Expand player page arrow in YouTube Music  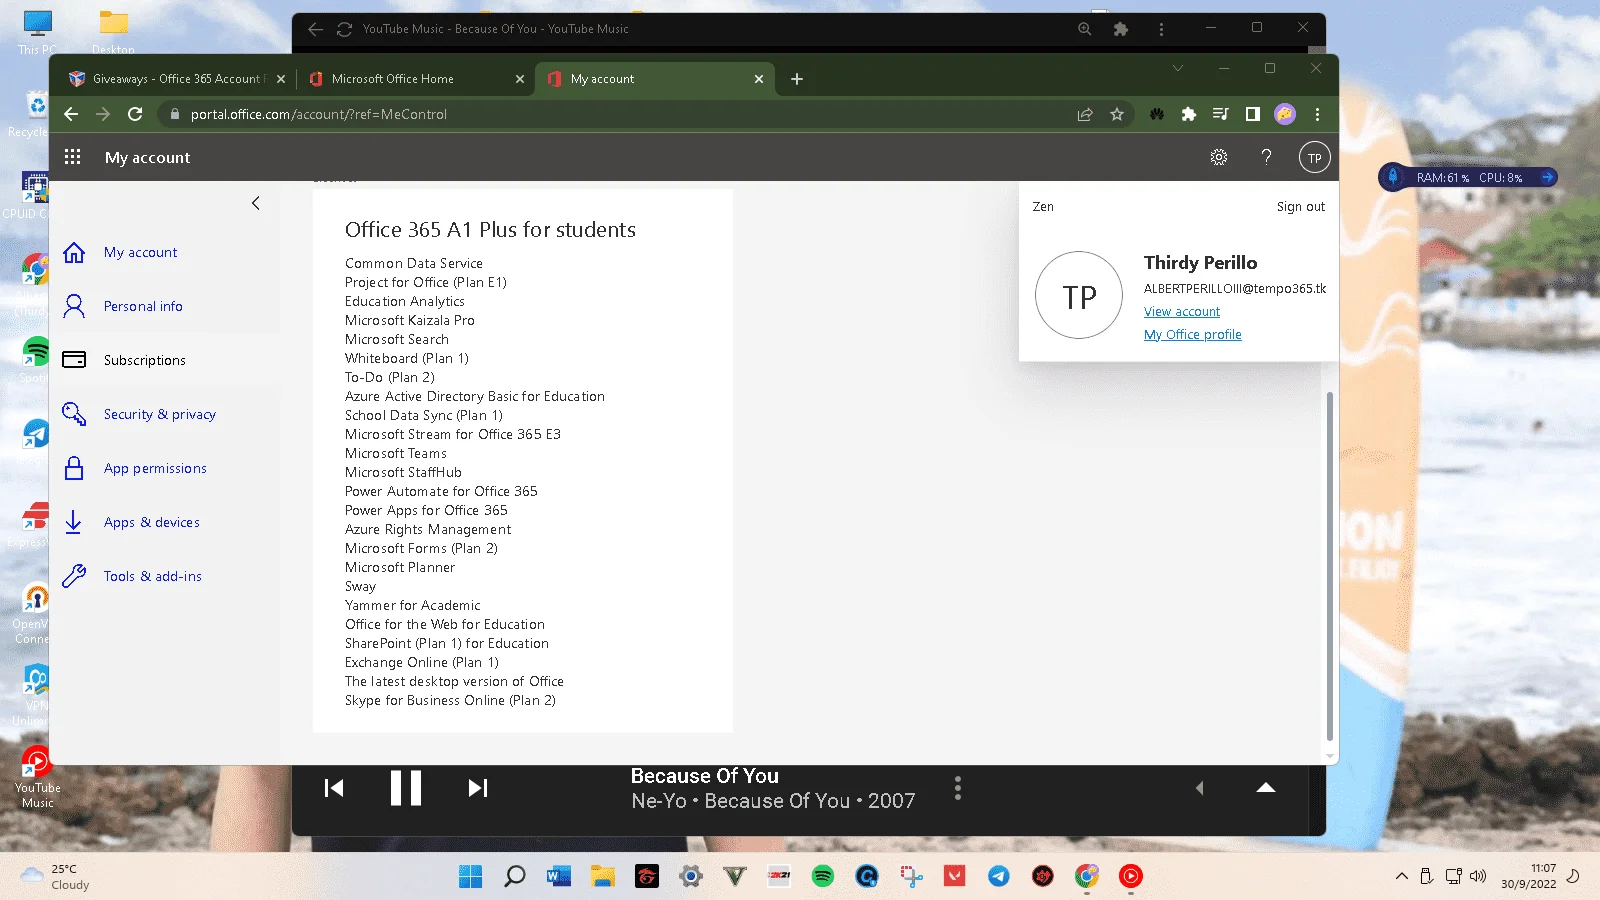(x=1266, y=788)
